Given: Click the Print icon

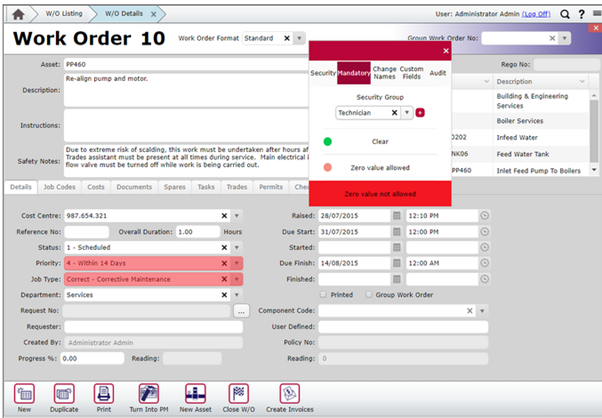Looking at the screenshot, I should coord(103,393).
